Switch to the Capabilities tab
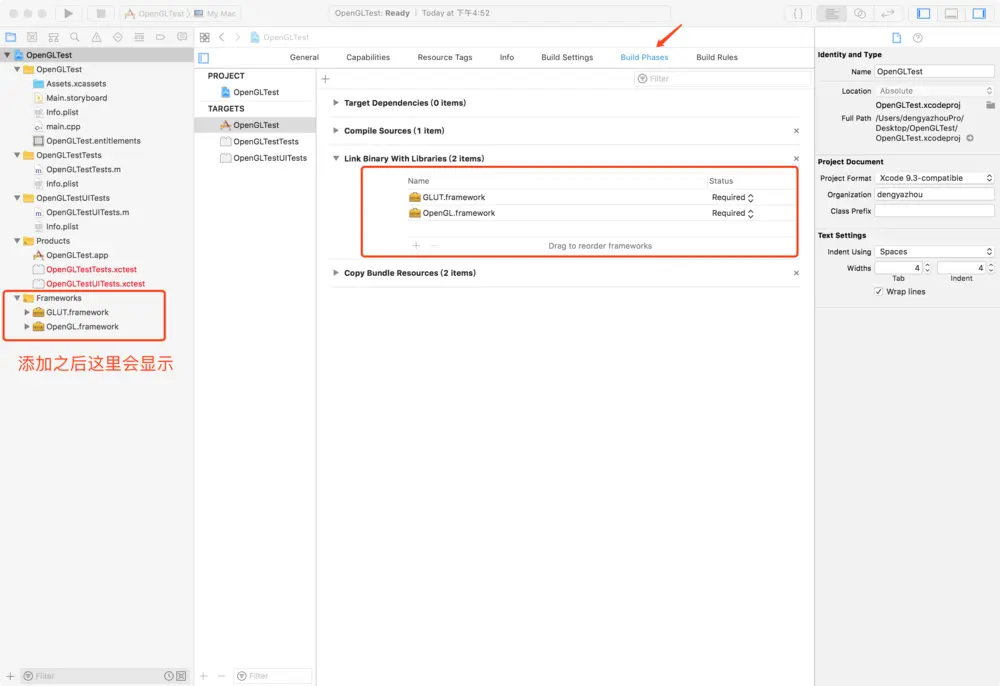Image resolution: width=1000 pixels, height=686 pixels. [x=368, y=57]
